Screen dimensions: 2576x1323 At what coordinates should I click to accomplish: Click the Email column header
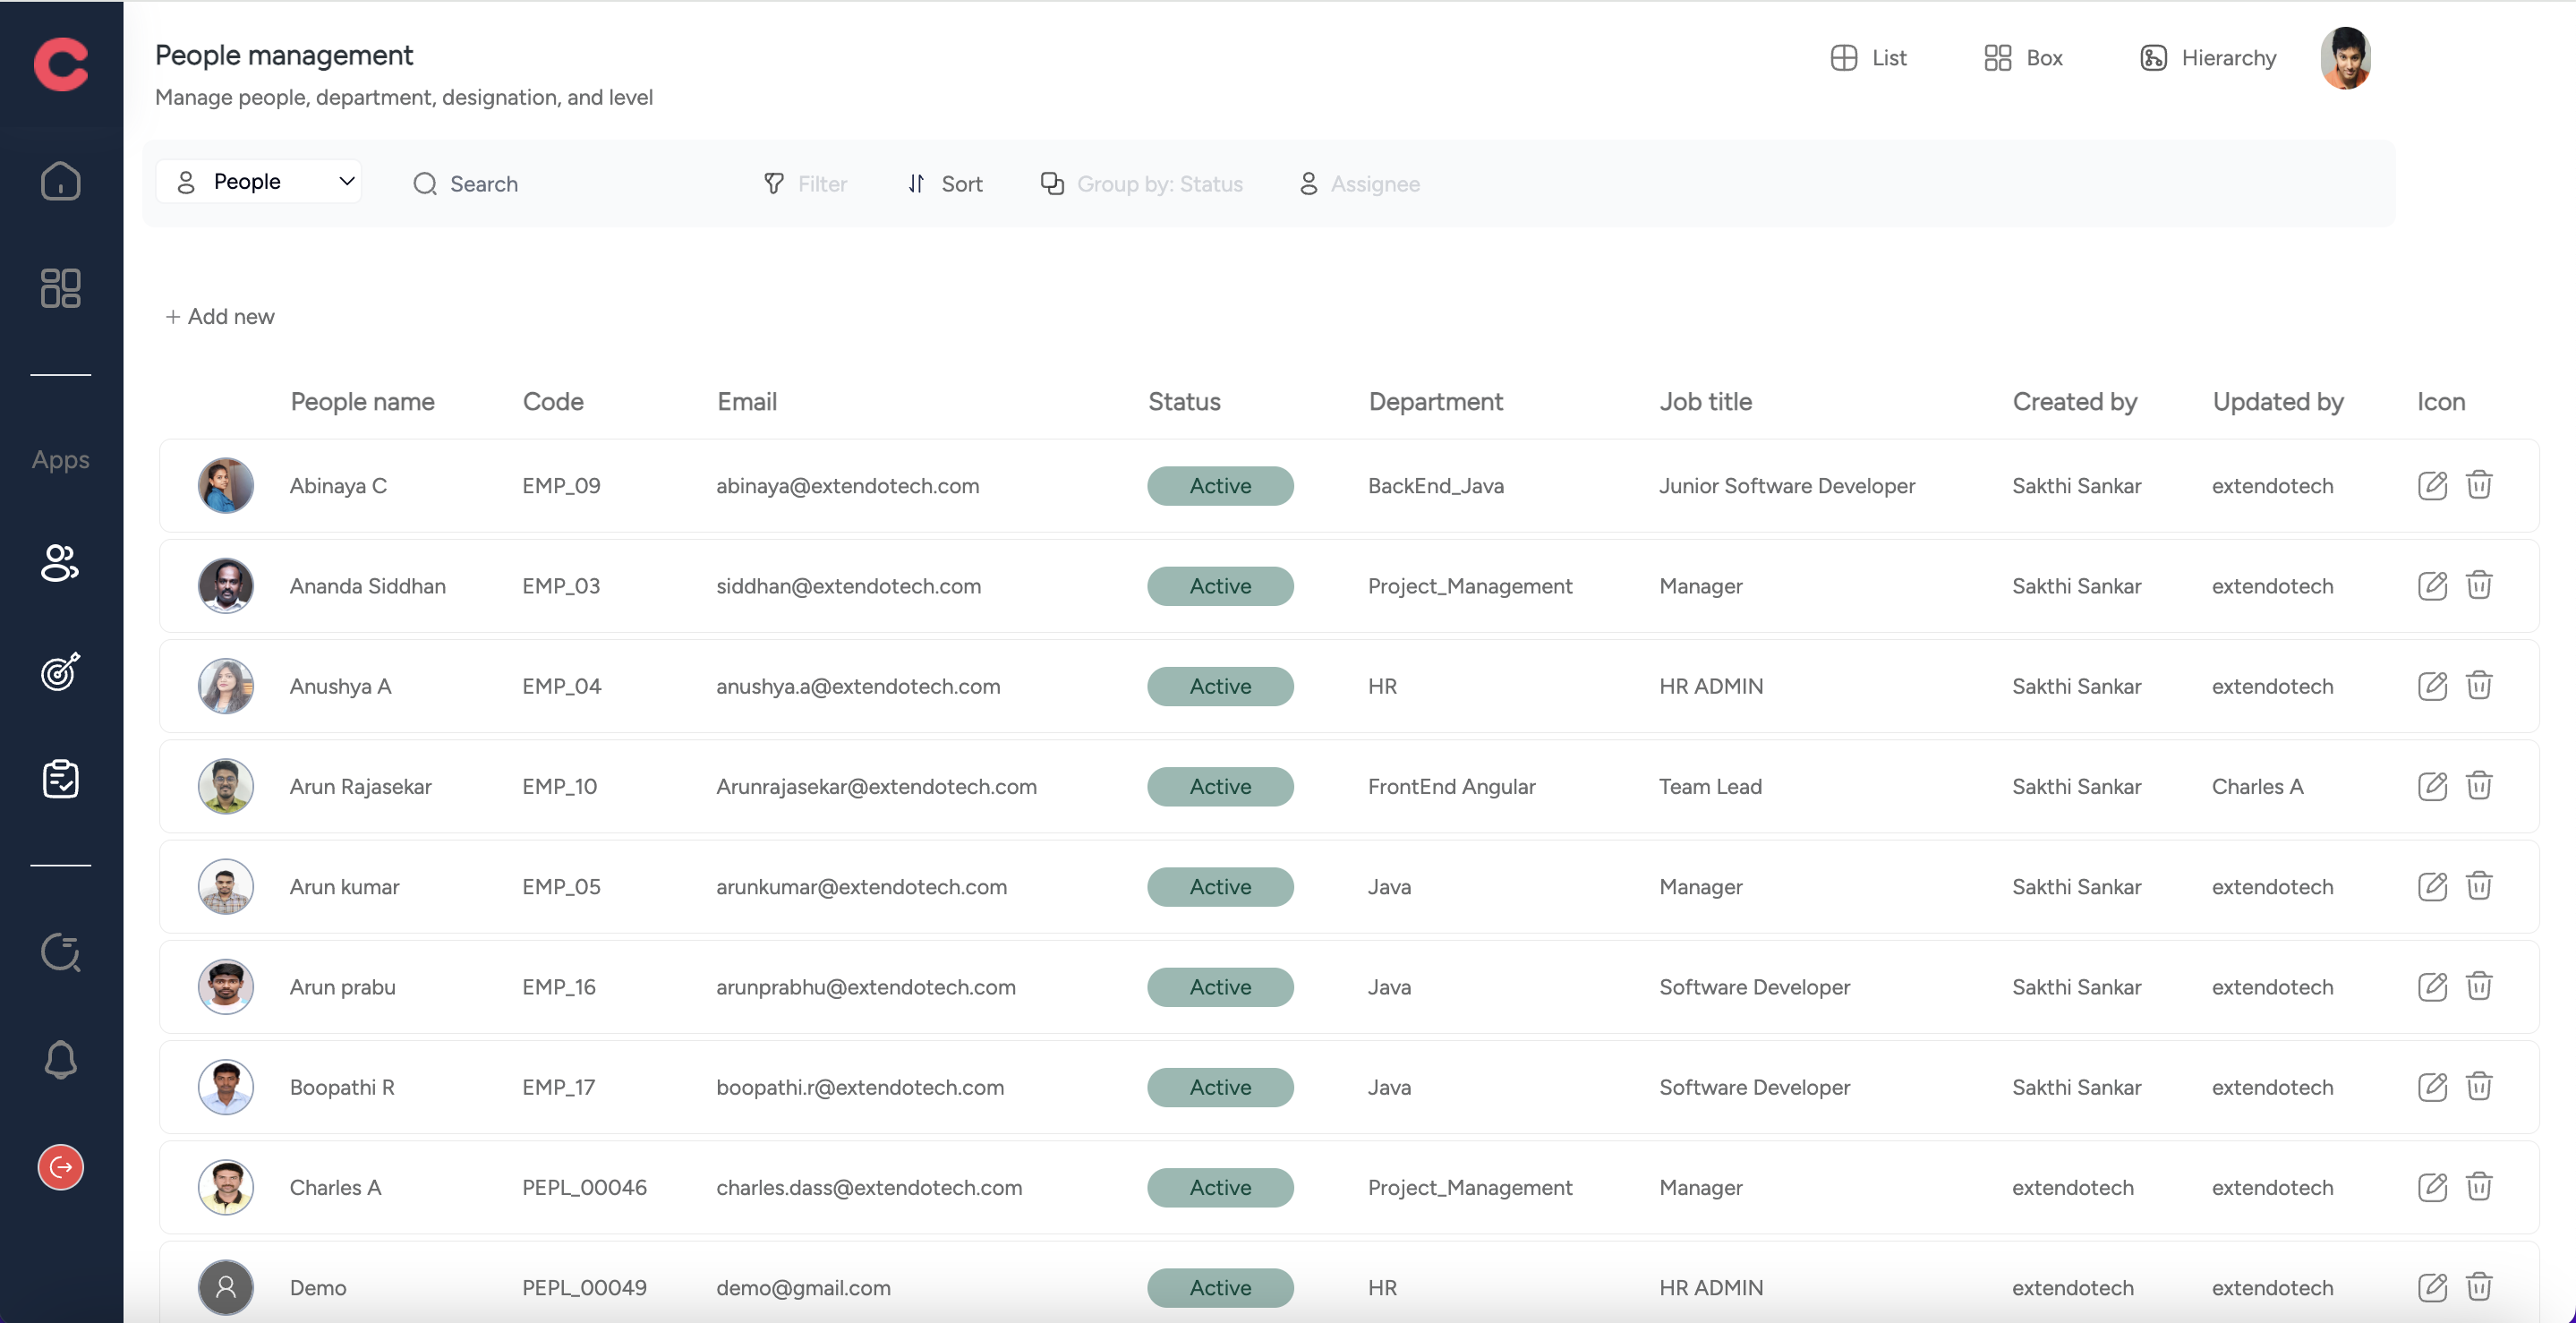coord(747,402)
